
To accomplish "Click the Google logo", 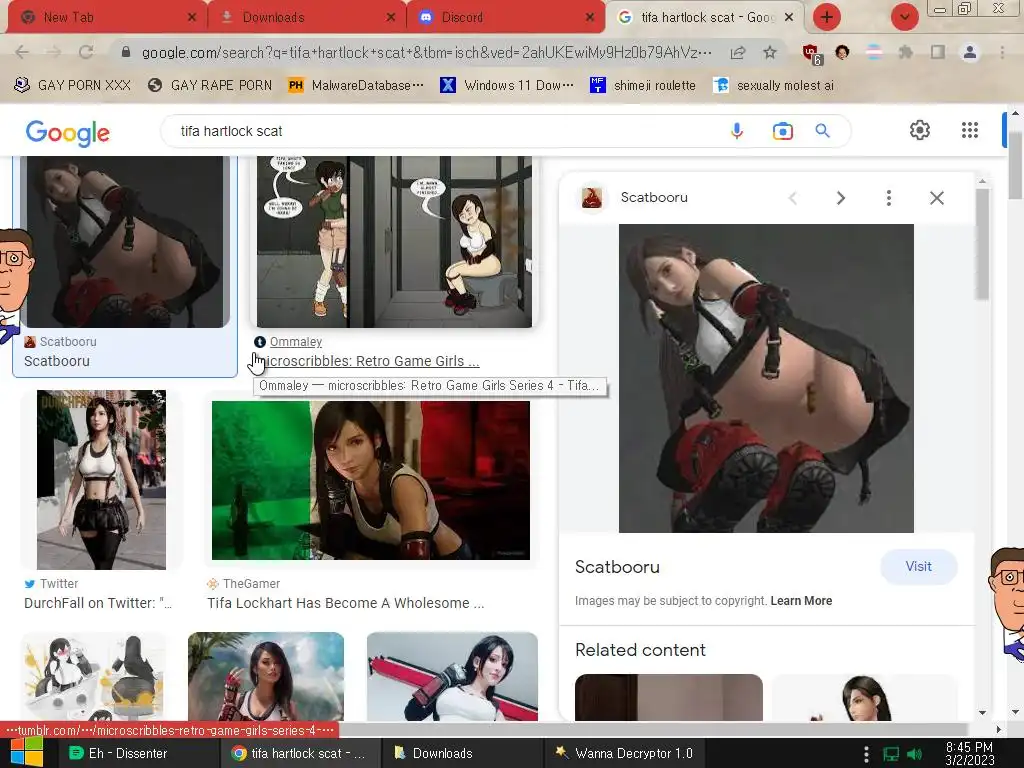I will point(67,133).
